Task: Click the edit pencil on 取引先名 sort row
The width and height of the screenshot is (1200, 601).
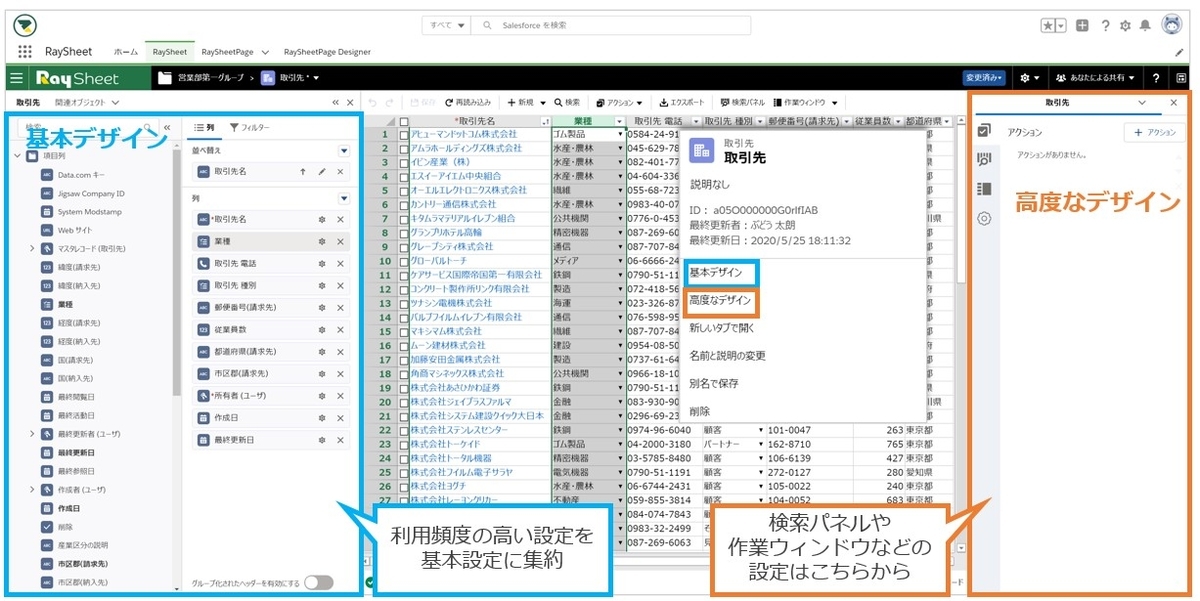Action: 322,172
